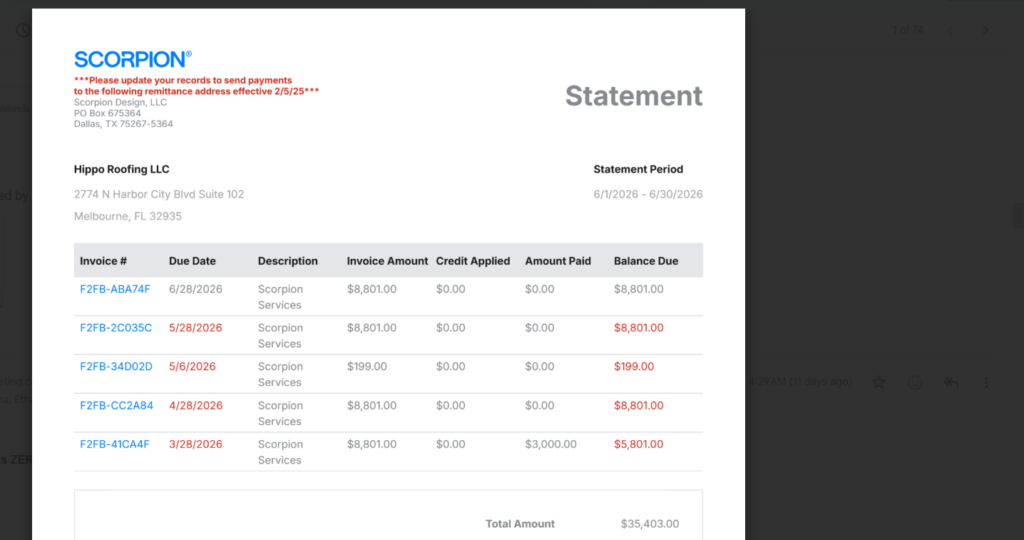Click invoice amount in the F2FB-41CA4F row
Screen dimensions: 1024x540
point(371,444)
